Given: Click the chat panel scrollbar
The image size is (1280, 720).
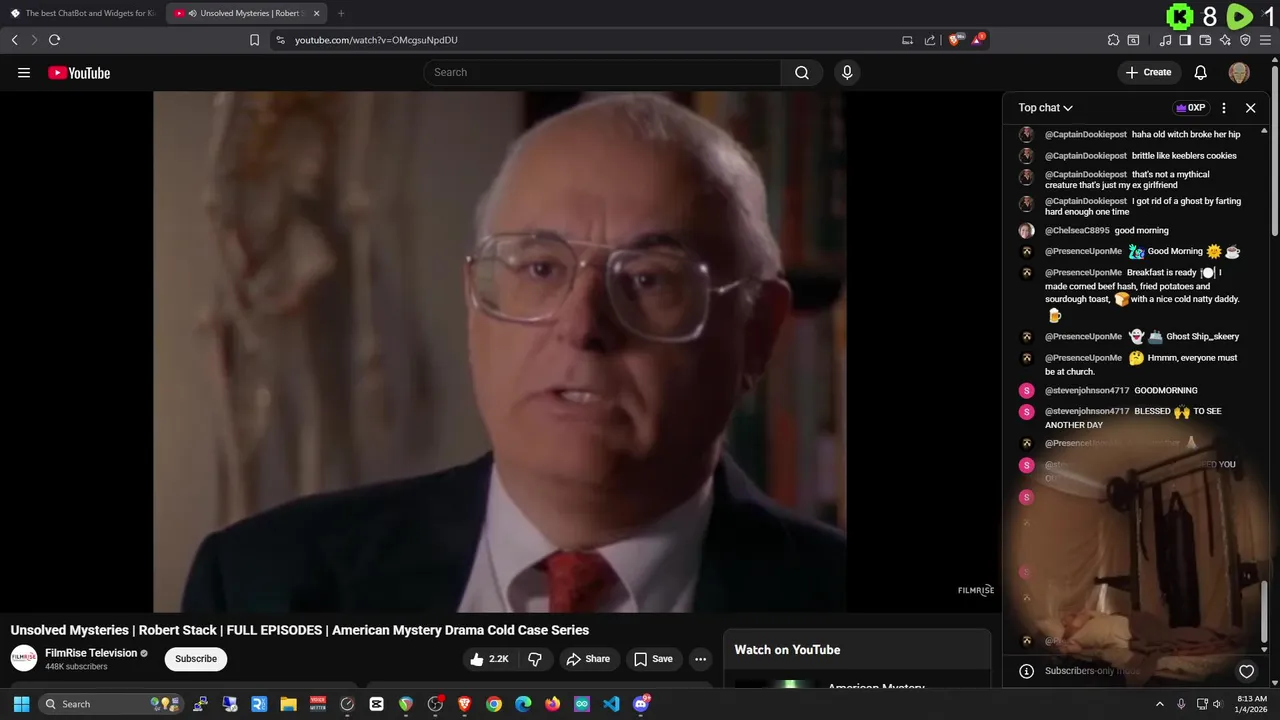Looking at the screenshot, I should [x=1264, y=610].
